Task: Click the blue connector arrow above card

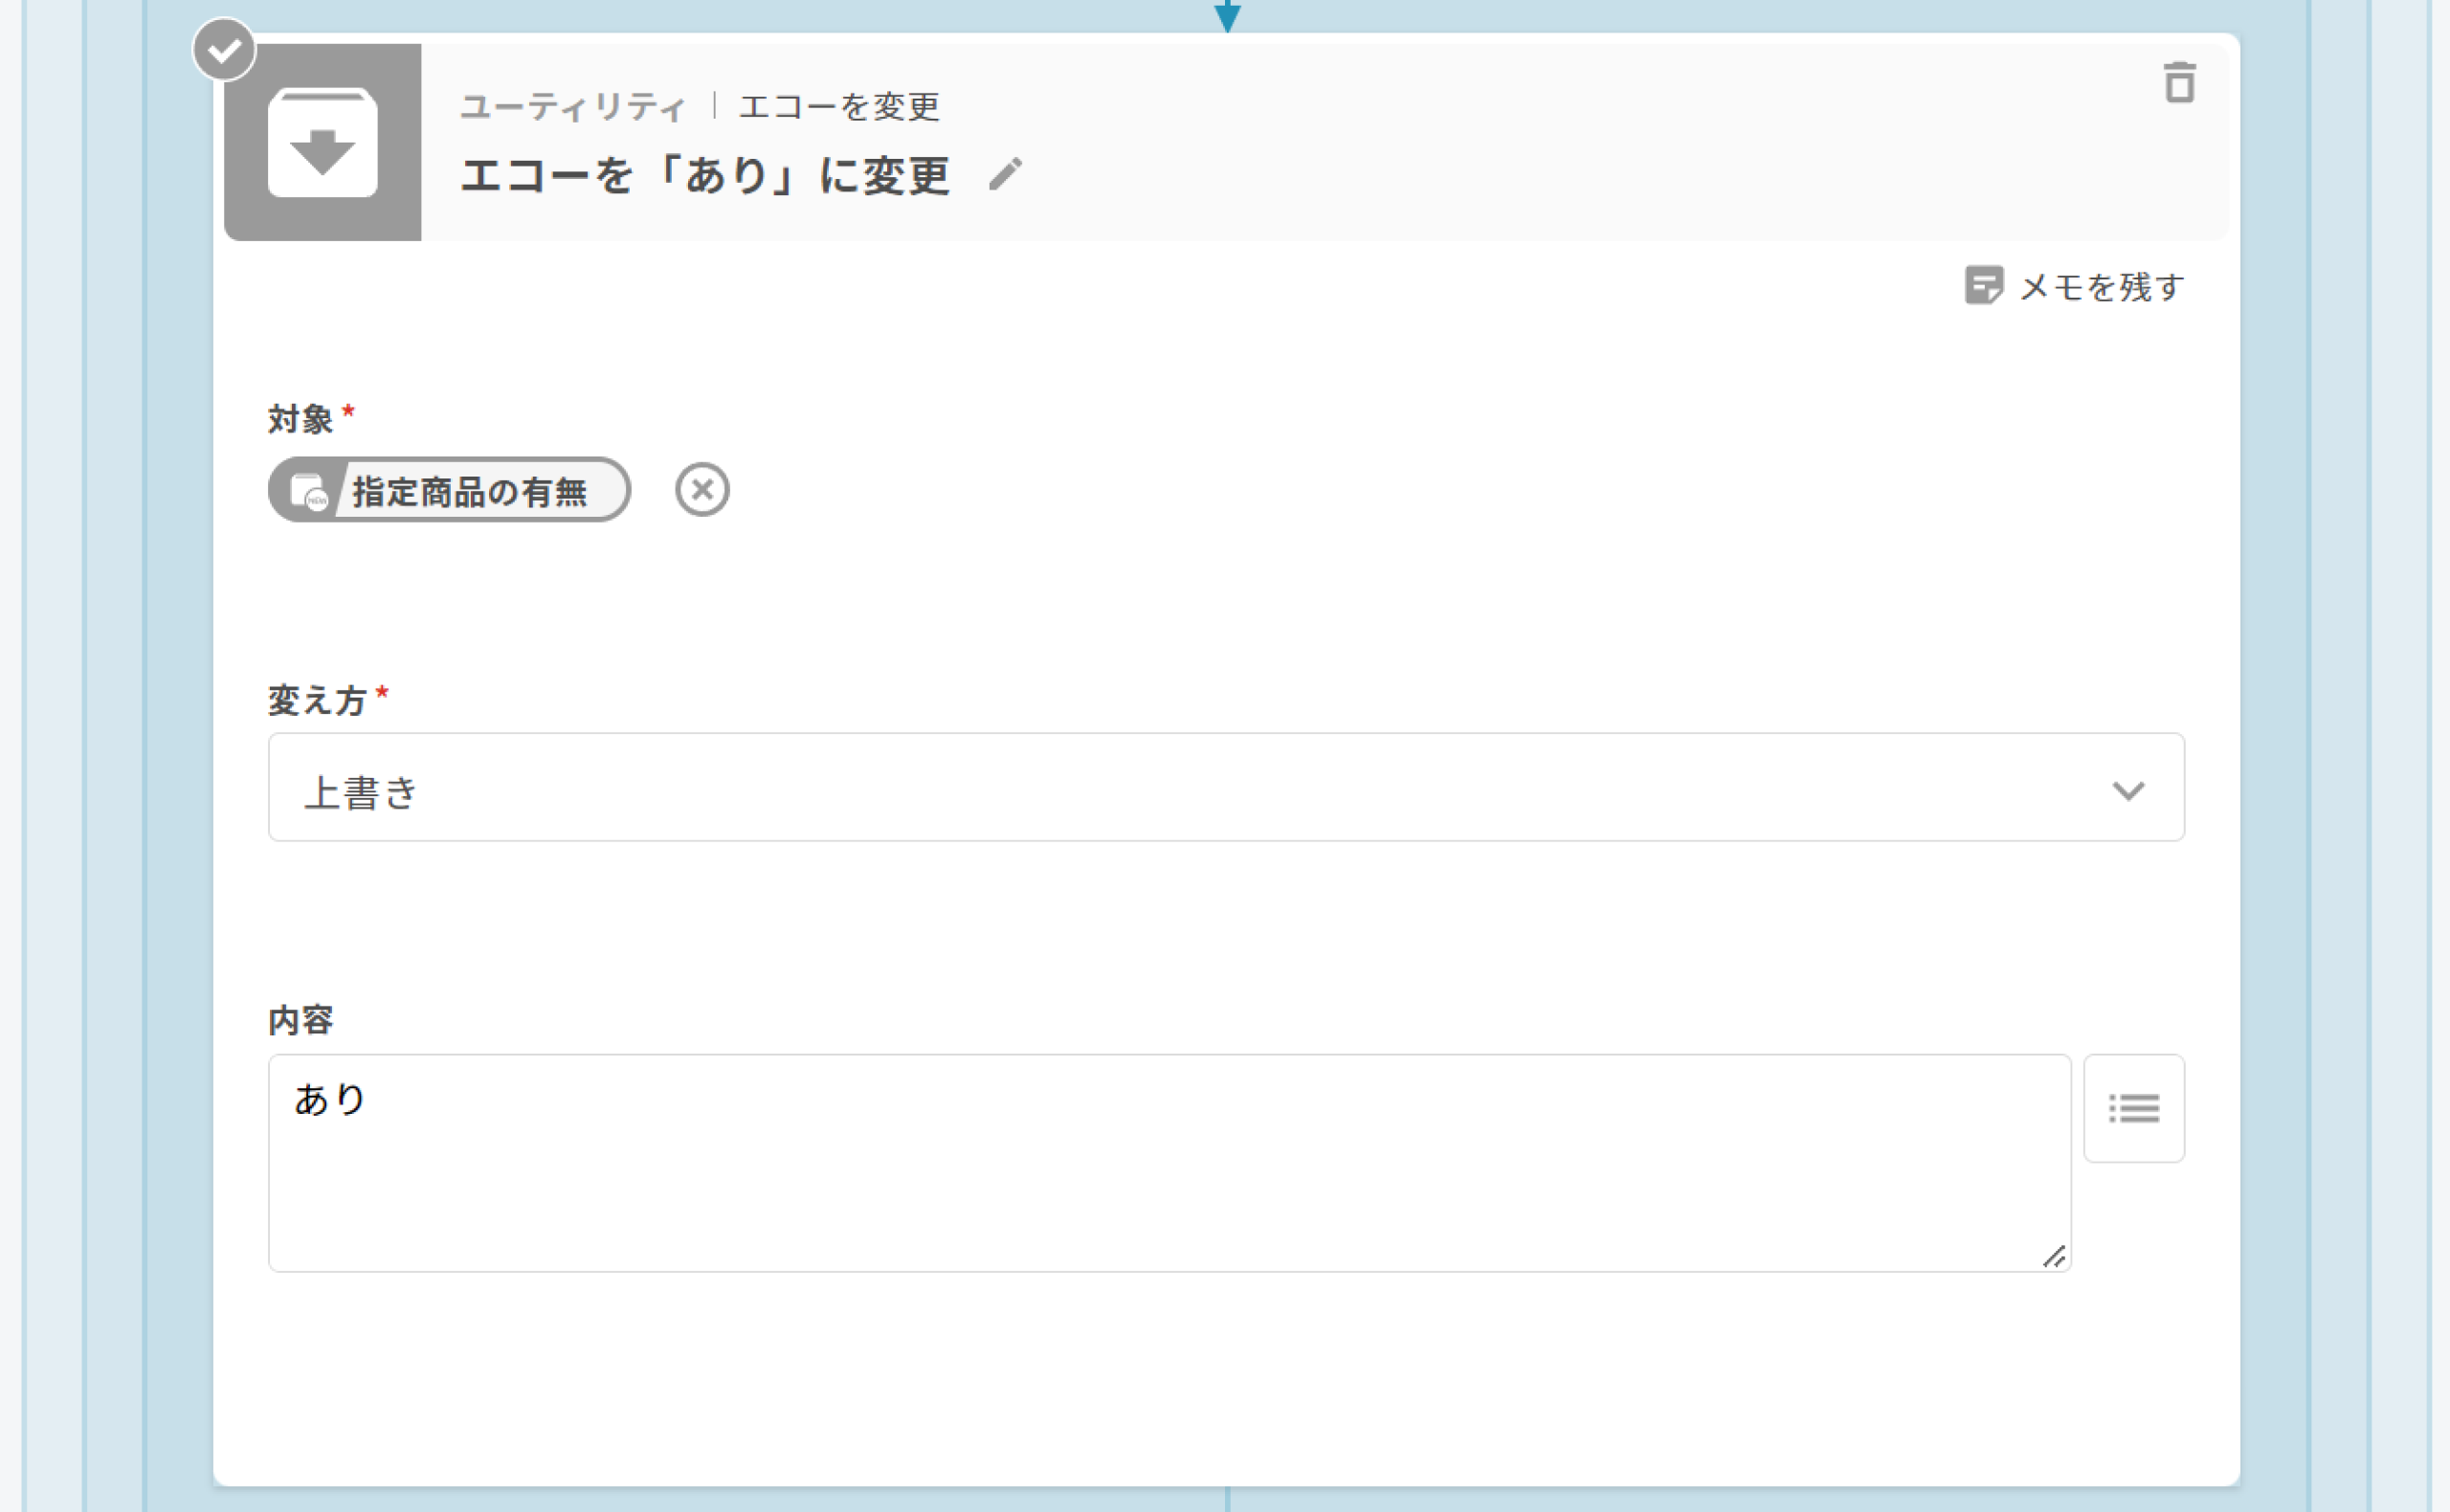Action: [x=1227, y=16]
